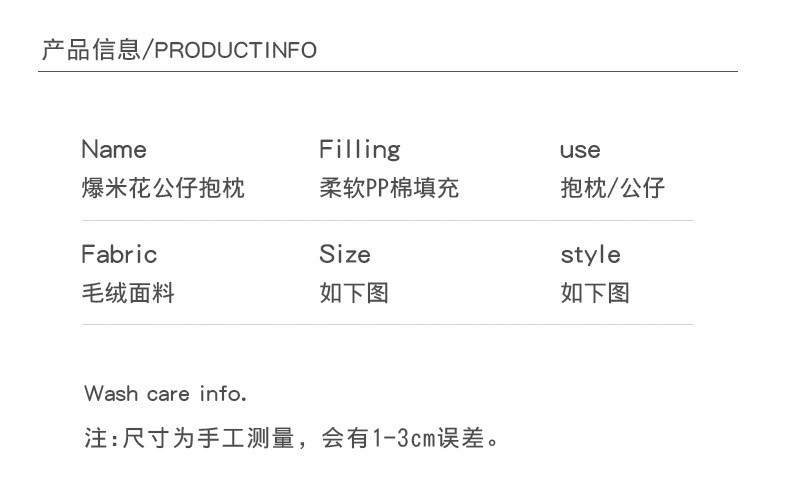Click the Wash care info. text

165,393
